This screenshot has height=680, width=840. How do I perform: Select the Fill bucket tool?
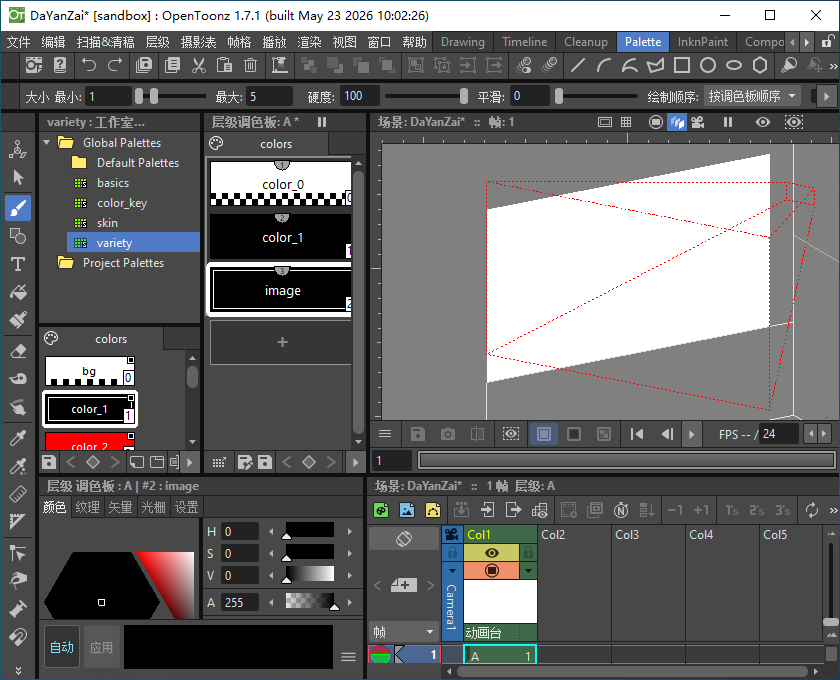coord(18,293)
